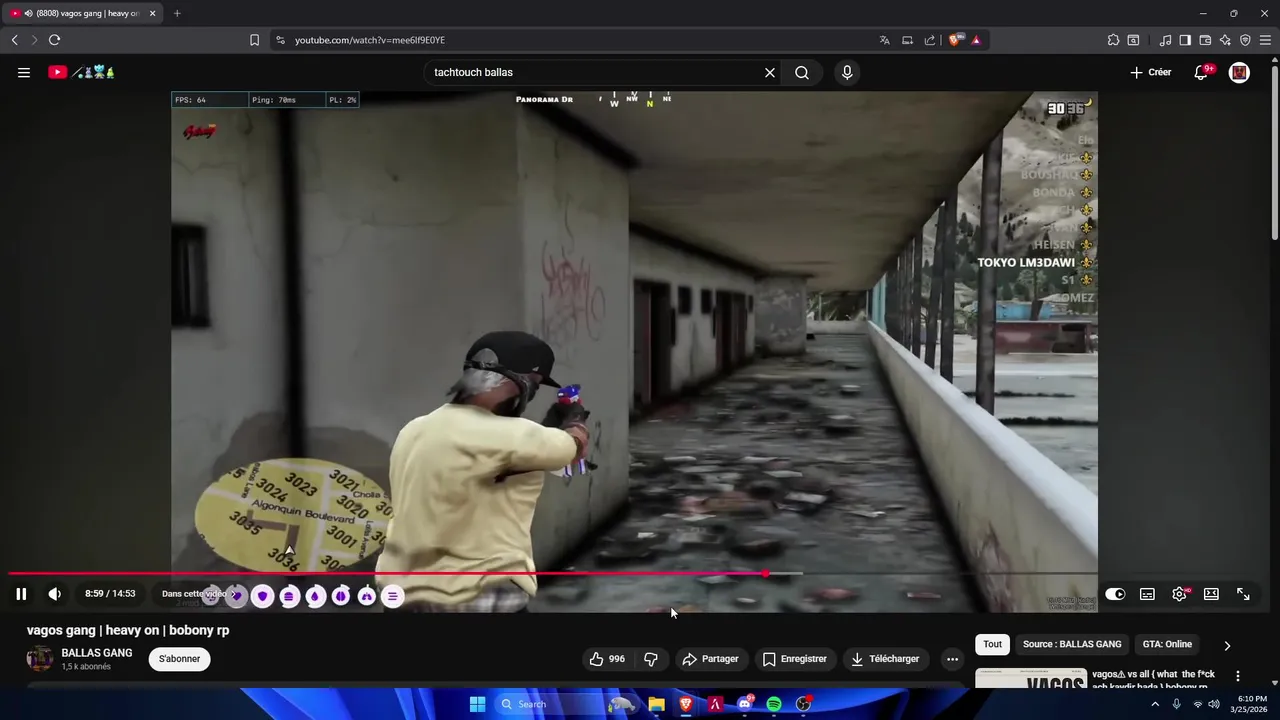This screenshot has width=1280, height=720.
Task: Mute the video volume speaker icon
Action: [x=55, y=594]
